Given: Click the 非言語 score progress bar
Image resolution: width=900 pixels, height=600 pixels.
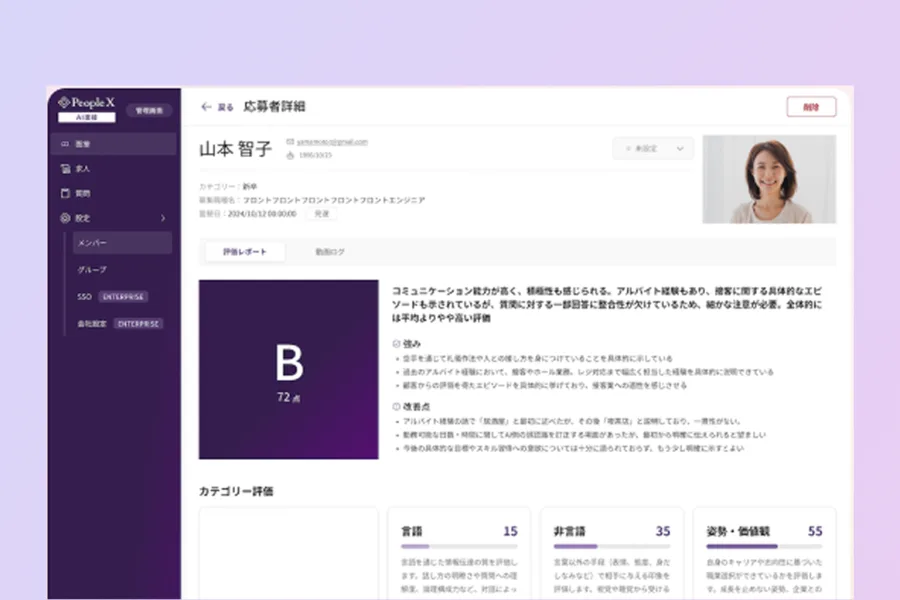Looking at the screenshot, I should click(x=612, y=546).
